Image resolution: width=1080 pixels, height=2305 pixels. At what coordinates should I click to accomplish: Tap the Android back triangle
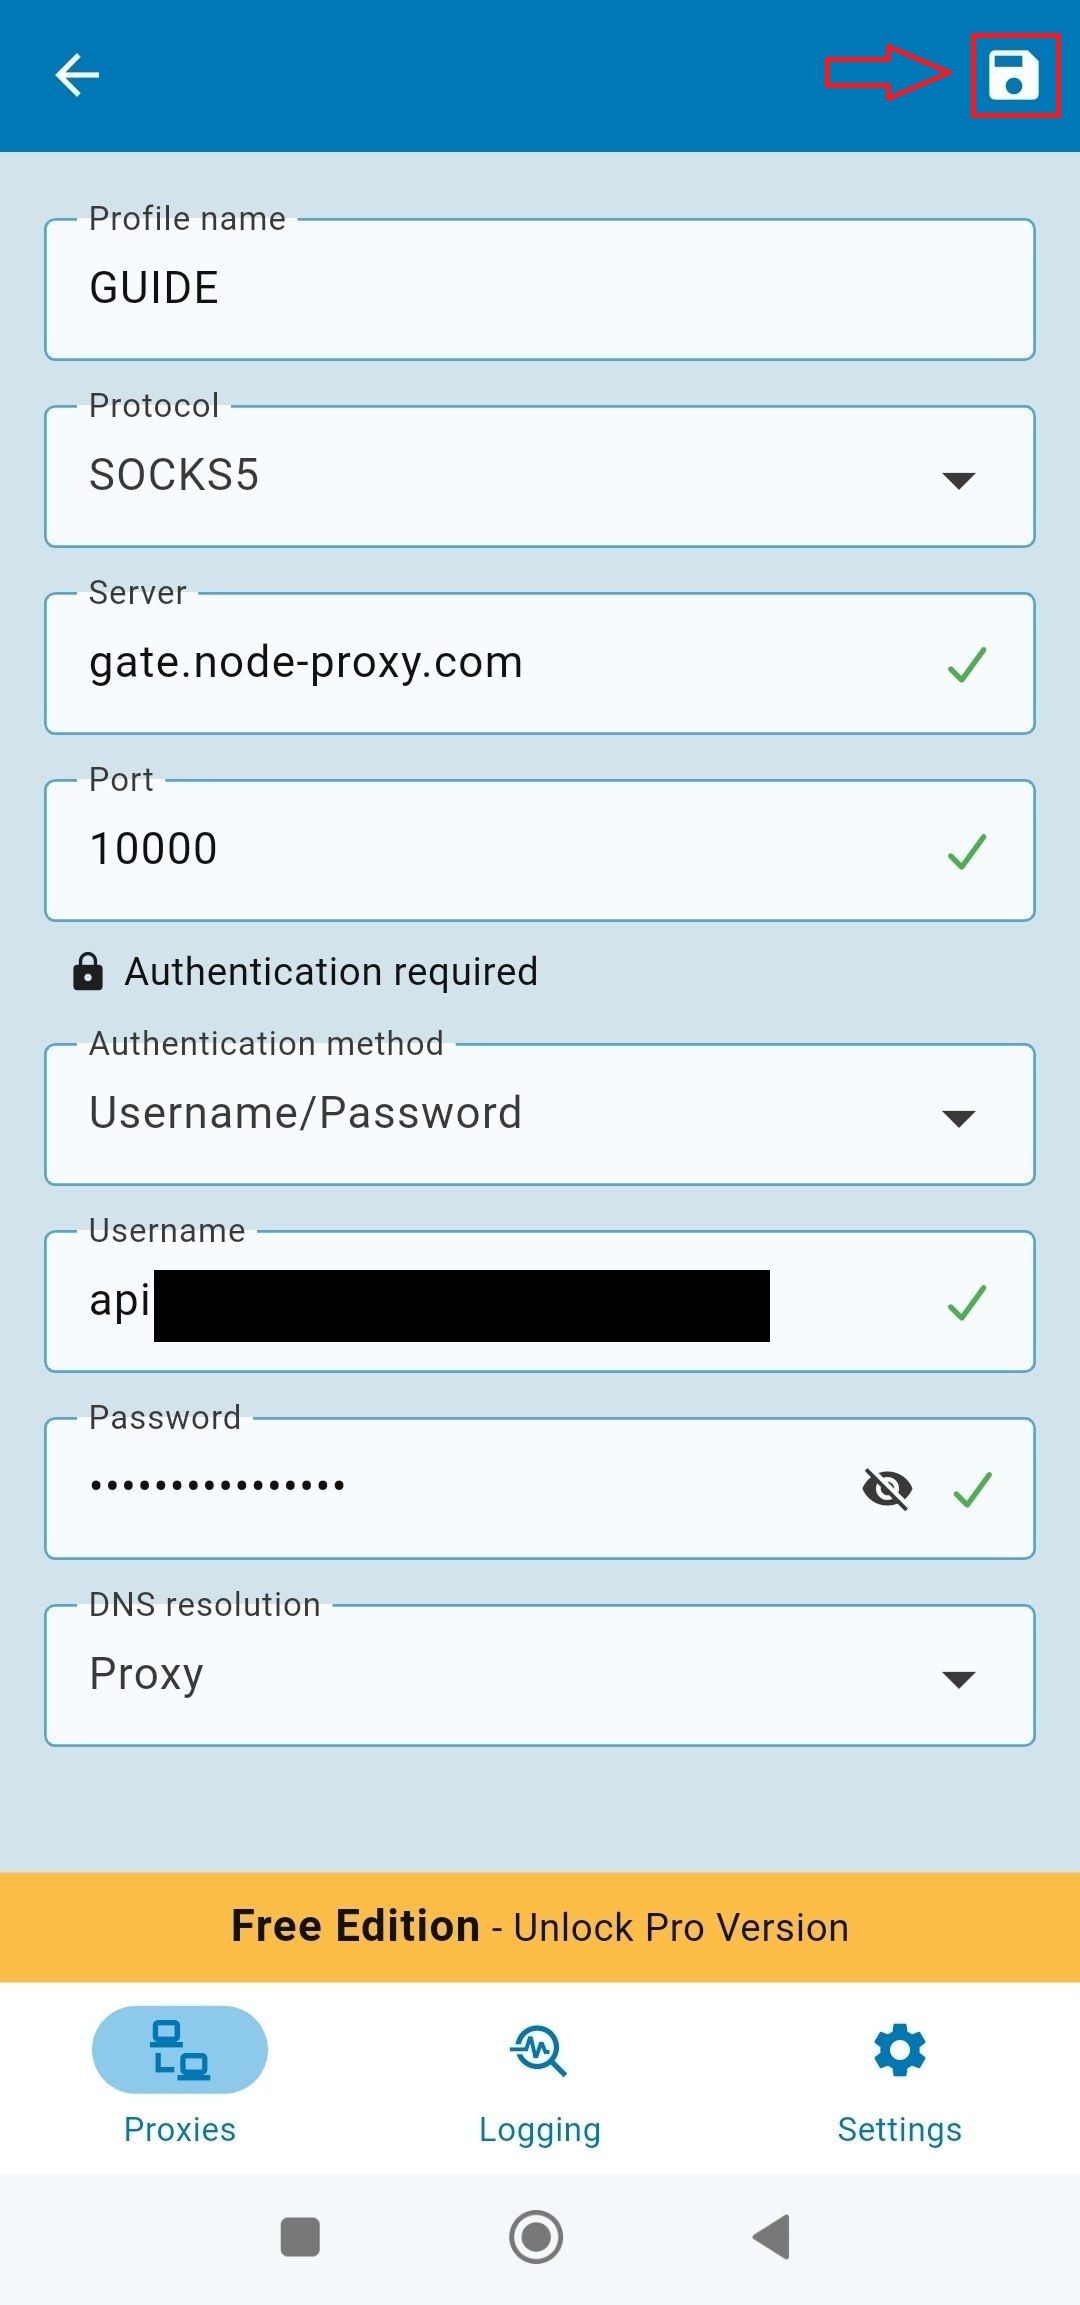click(x=772, y=2237)
